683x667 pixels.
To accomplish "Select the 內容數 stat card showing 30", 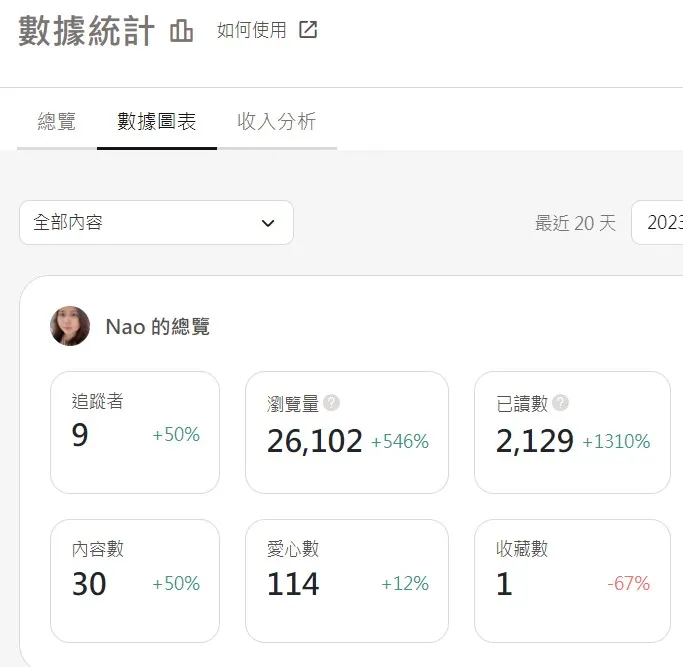I will click(x=135, y=581).
